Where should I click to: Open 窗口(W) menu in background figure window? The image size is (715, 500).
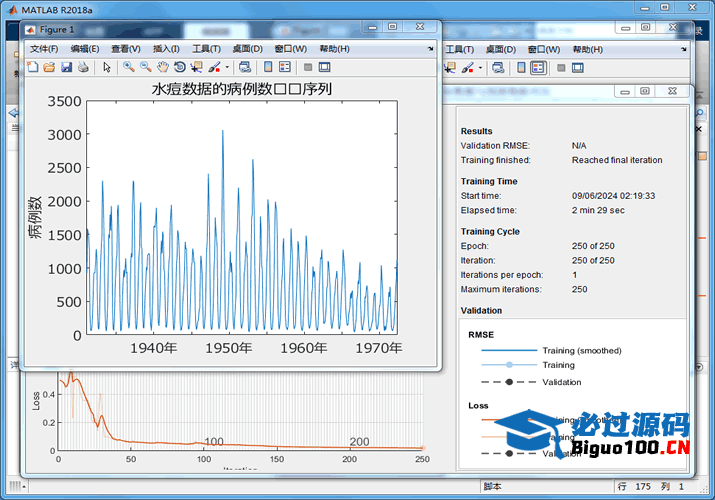(x=544, y=49)
